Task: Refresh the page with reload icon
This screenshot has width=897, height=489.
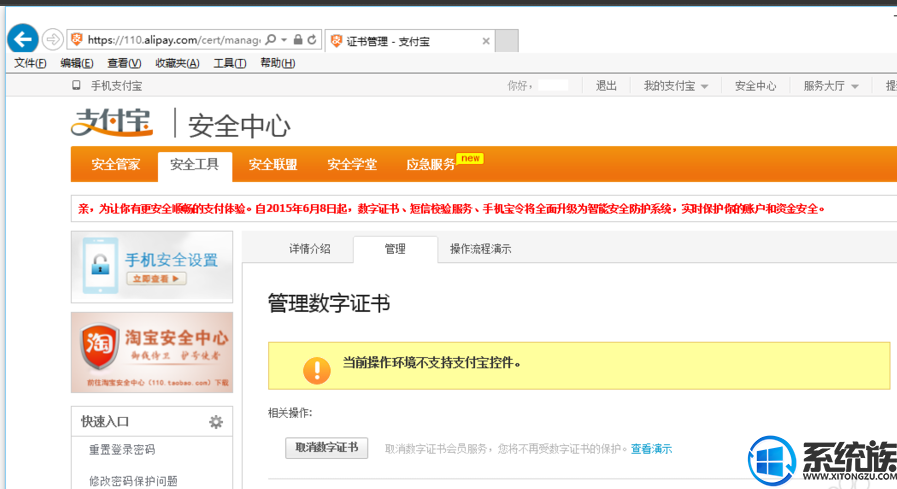Action: tap(312, 39)
